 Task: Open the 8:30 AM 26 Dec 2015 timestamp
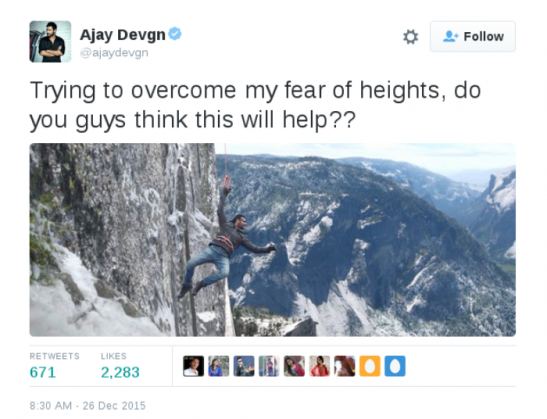[88, 406]
